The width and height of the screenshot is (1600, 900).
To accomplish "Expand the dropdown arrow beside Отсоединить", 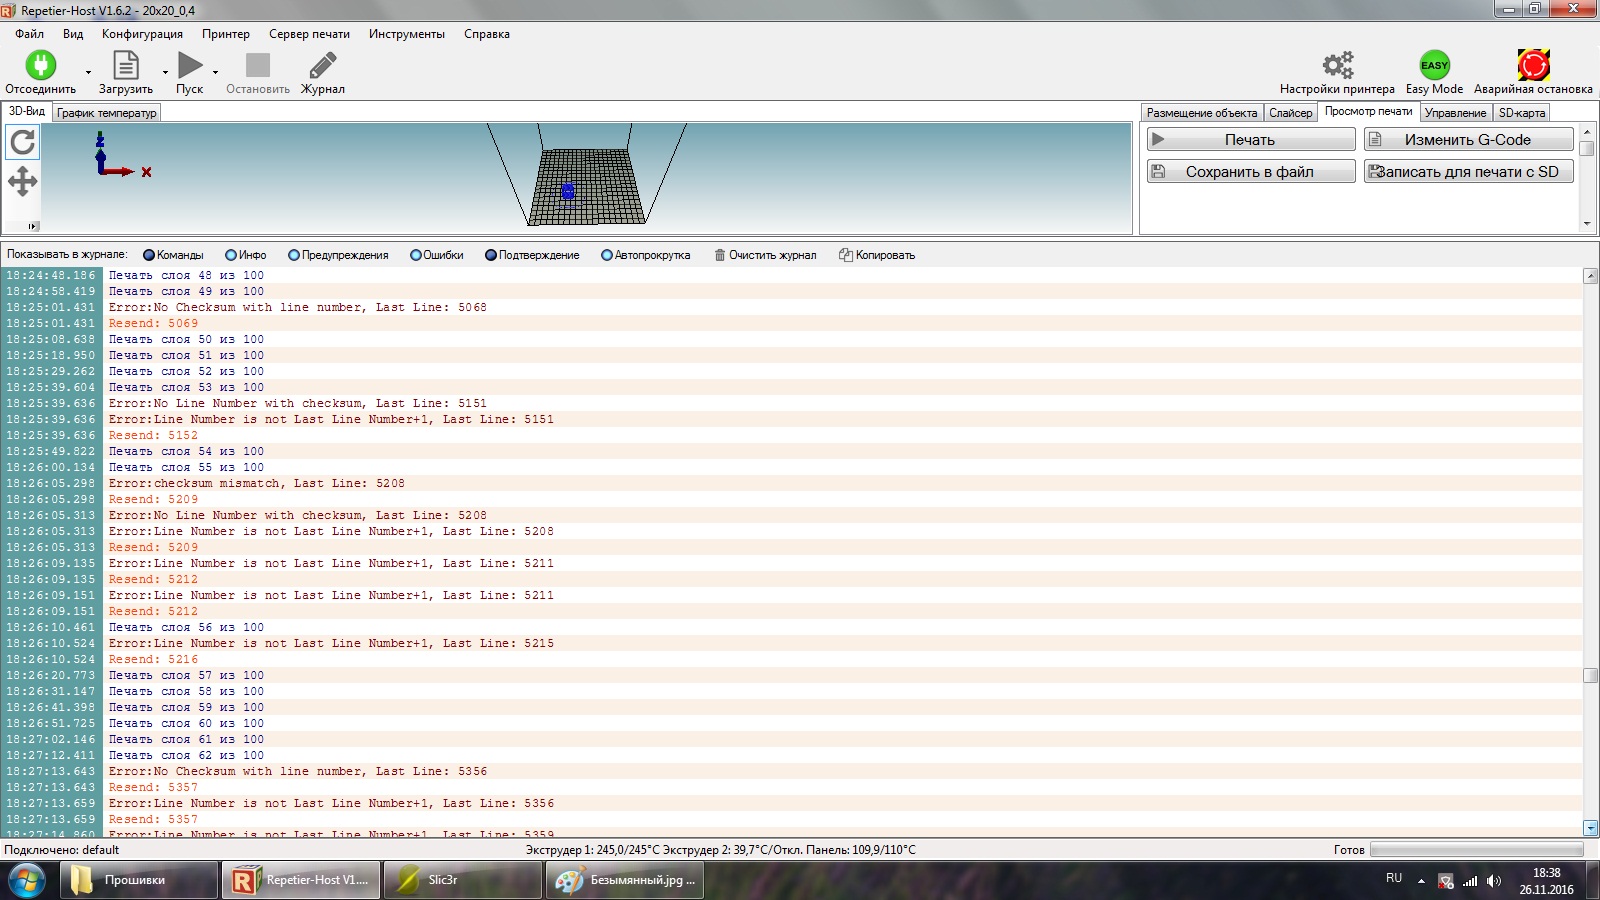I will 88,72.
